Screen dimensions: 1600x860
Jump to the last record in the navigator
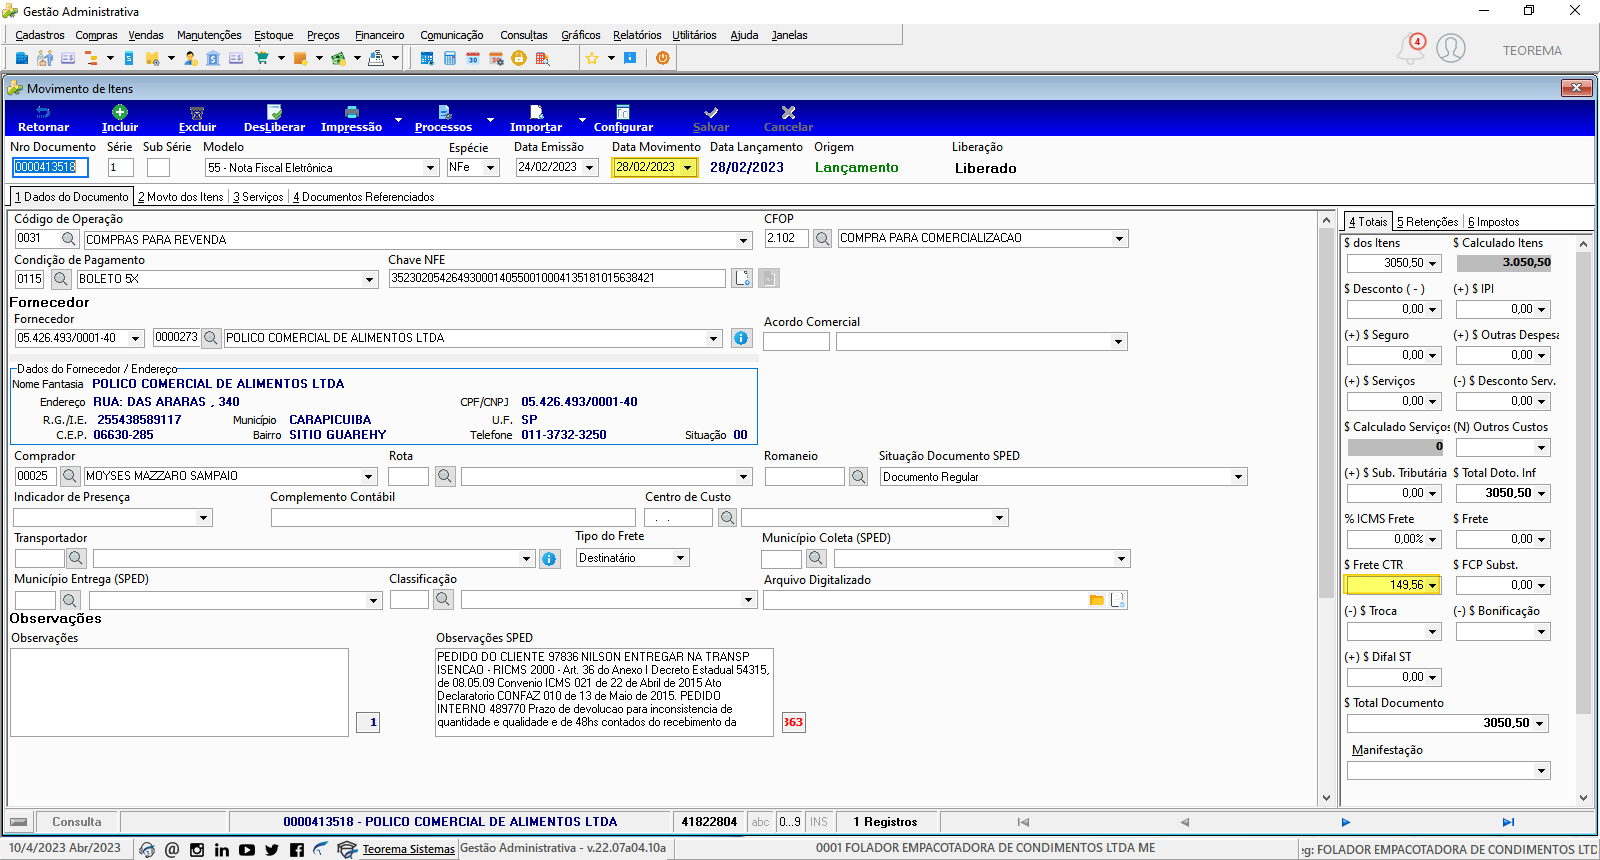pyautogui.click(x=1508, y=822)
